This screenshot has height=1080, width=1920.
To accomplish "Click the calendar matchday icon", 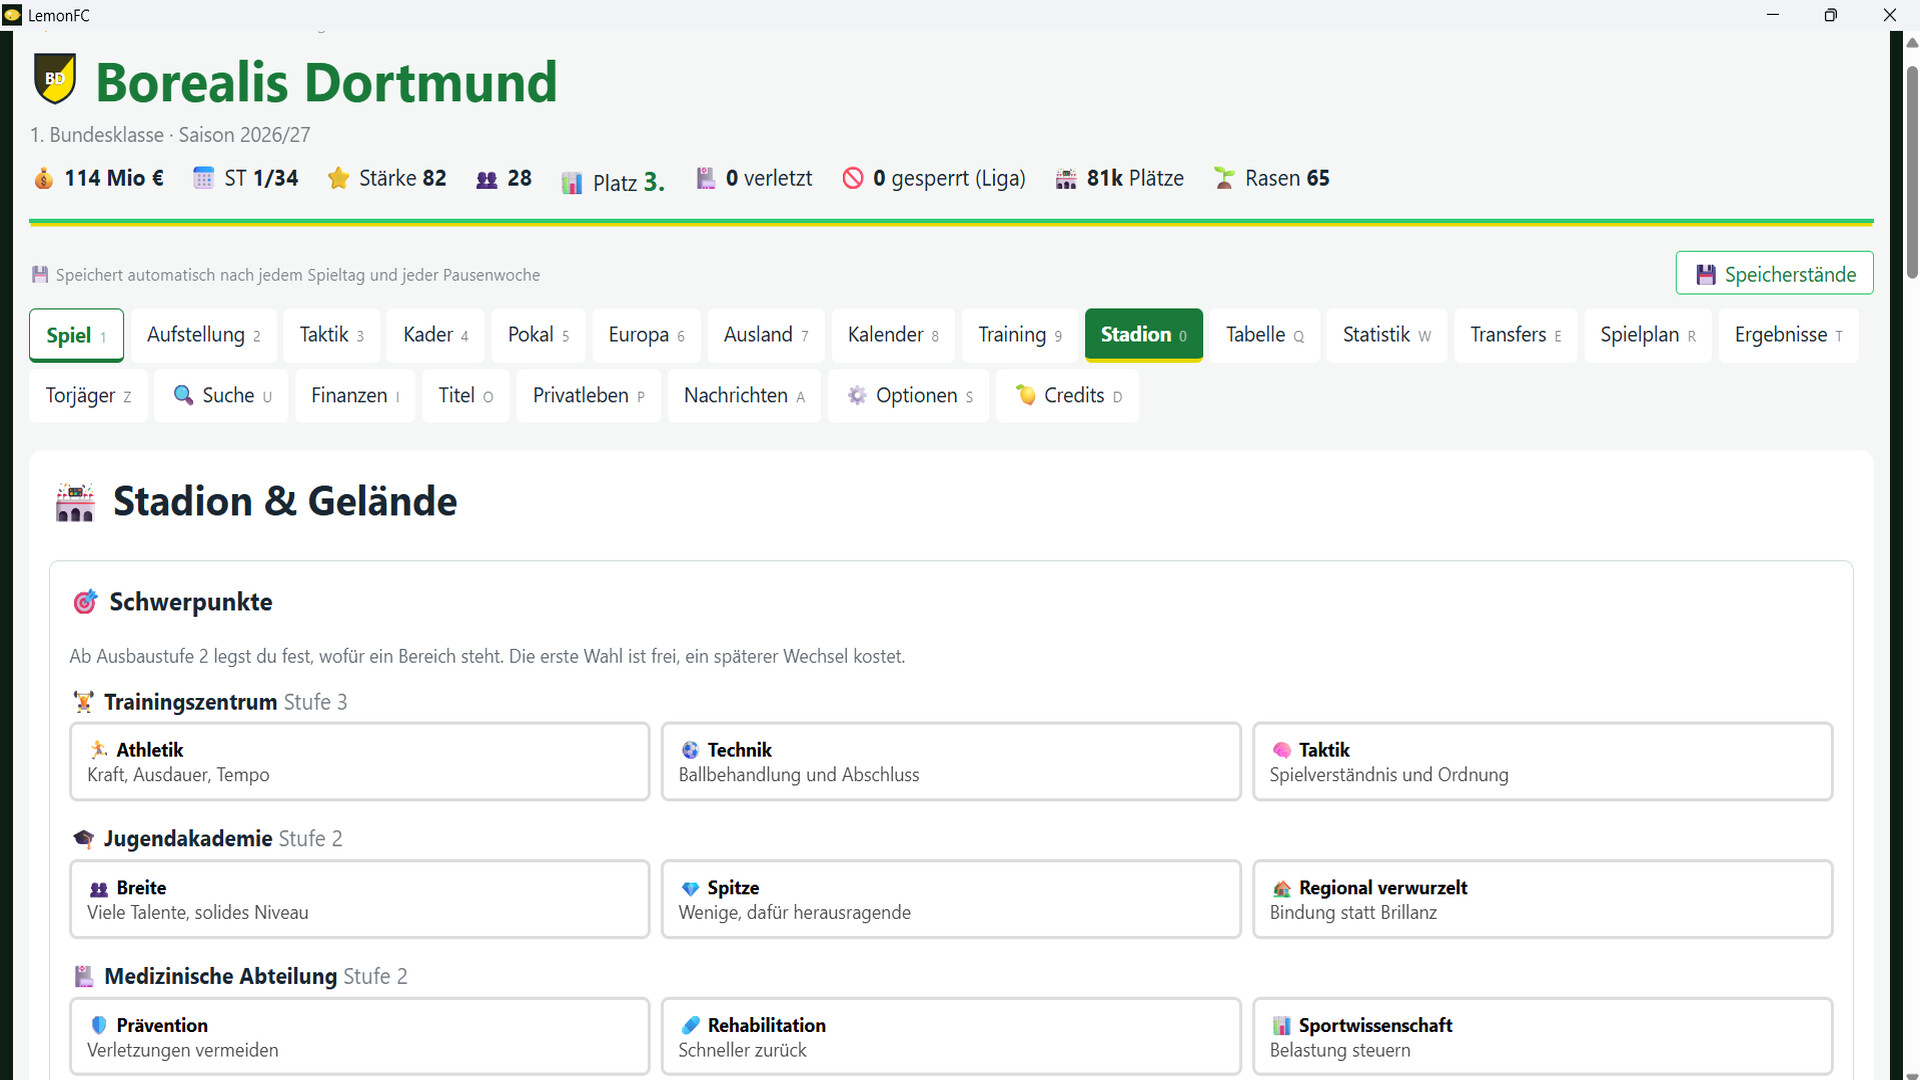I will [203, 179].
